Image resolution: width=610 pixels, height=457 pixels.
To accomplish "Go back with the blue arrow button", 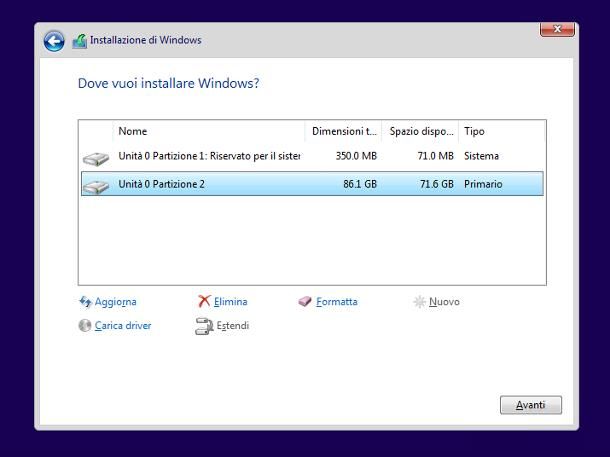I will pyautogui.click(x=54, y=41).
